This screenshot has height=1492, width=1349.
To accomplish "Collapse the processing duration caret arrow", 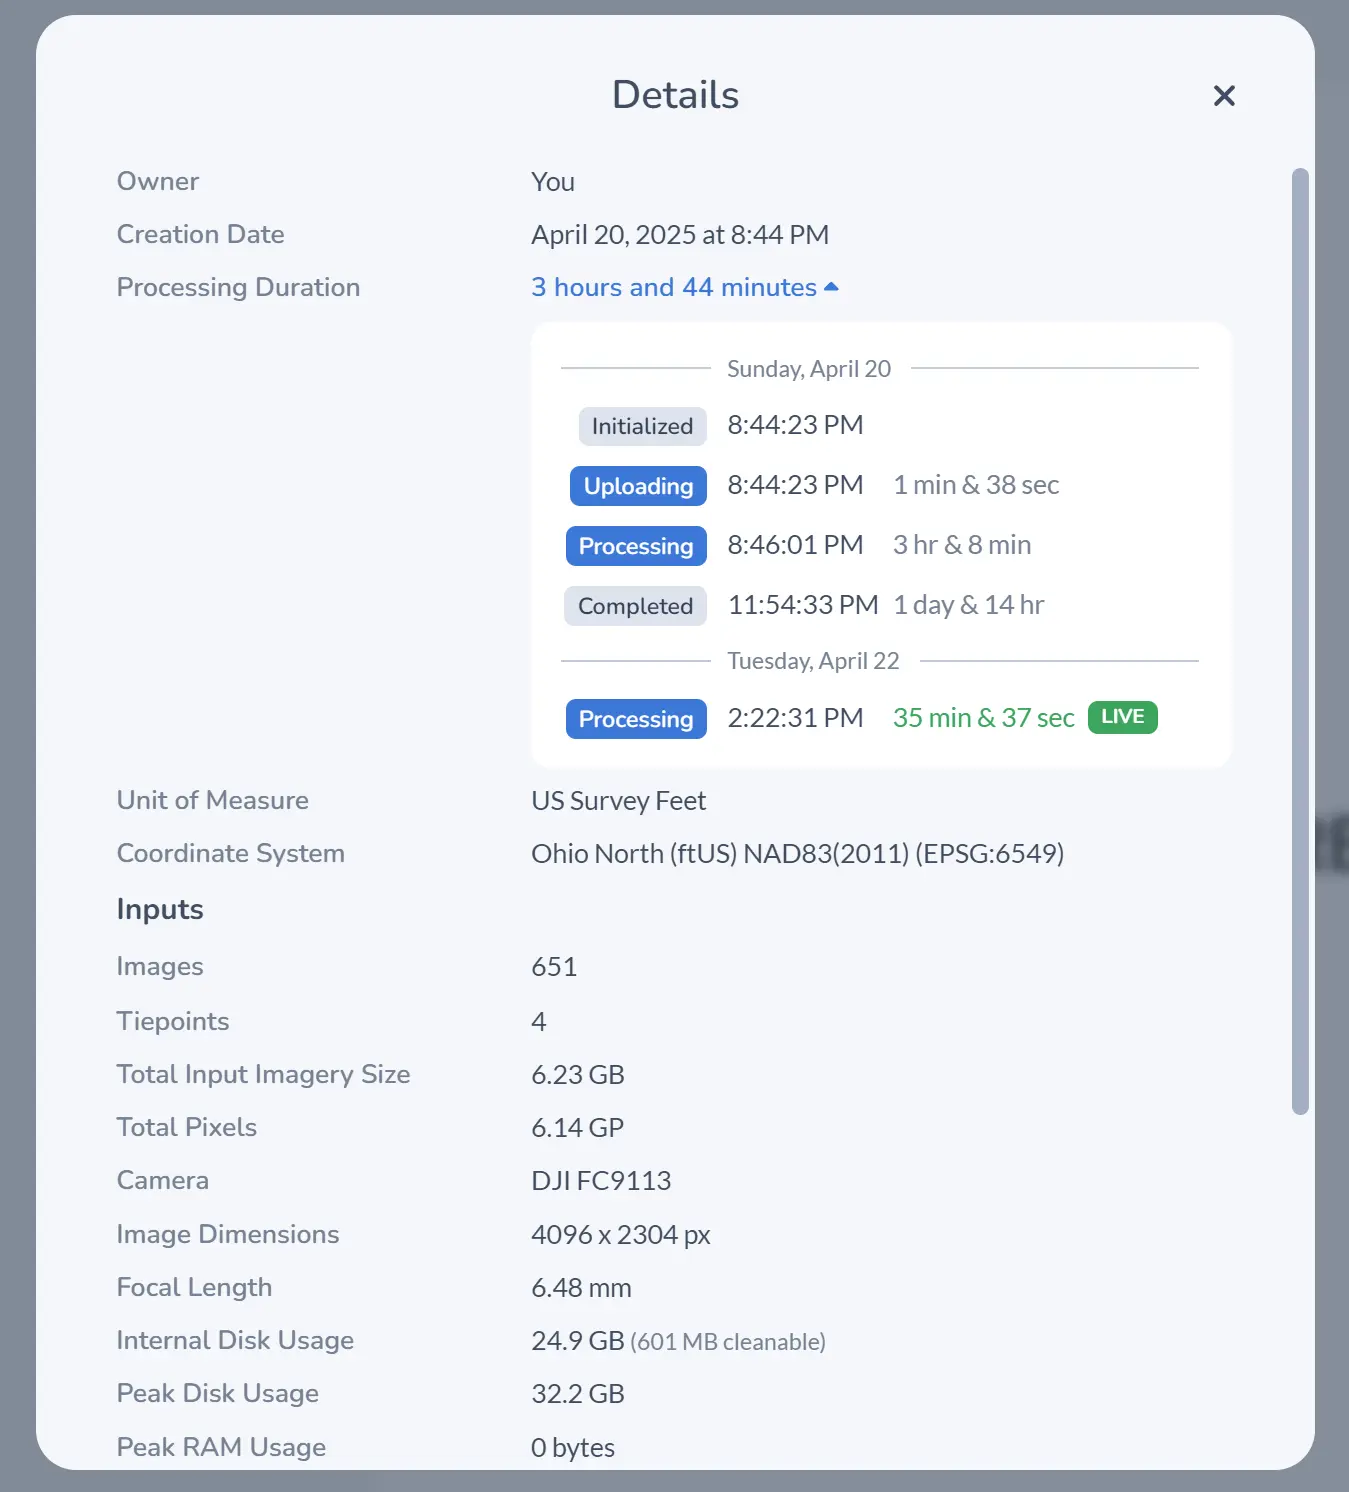I will click(831, 288).
